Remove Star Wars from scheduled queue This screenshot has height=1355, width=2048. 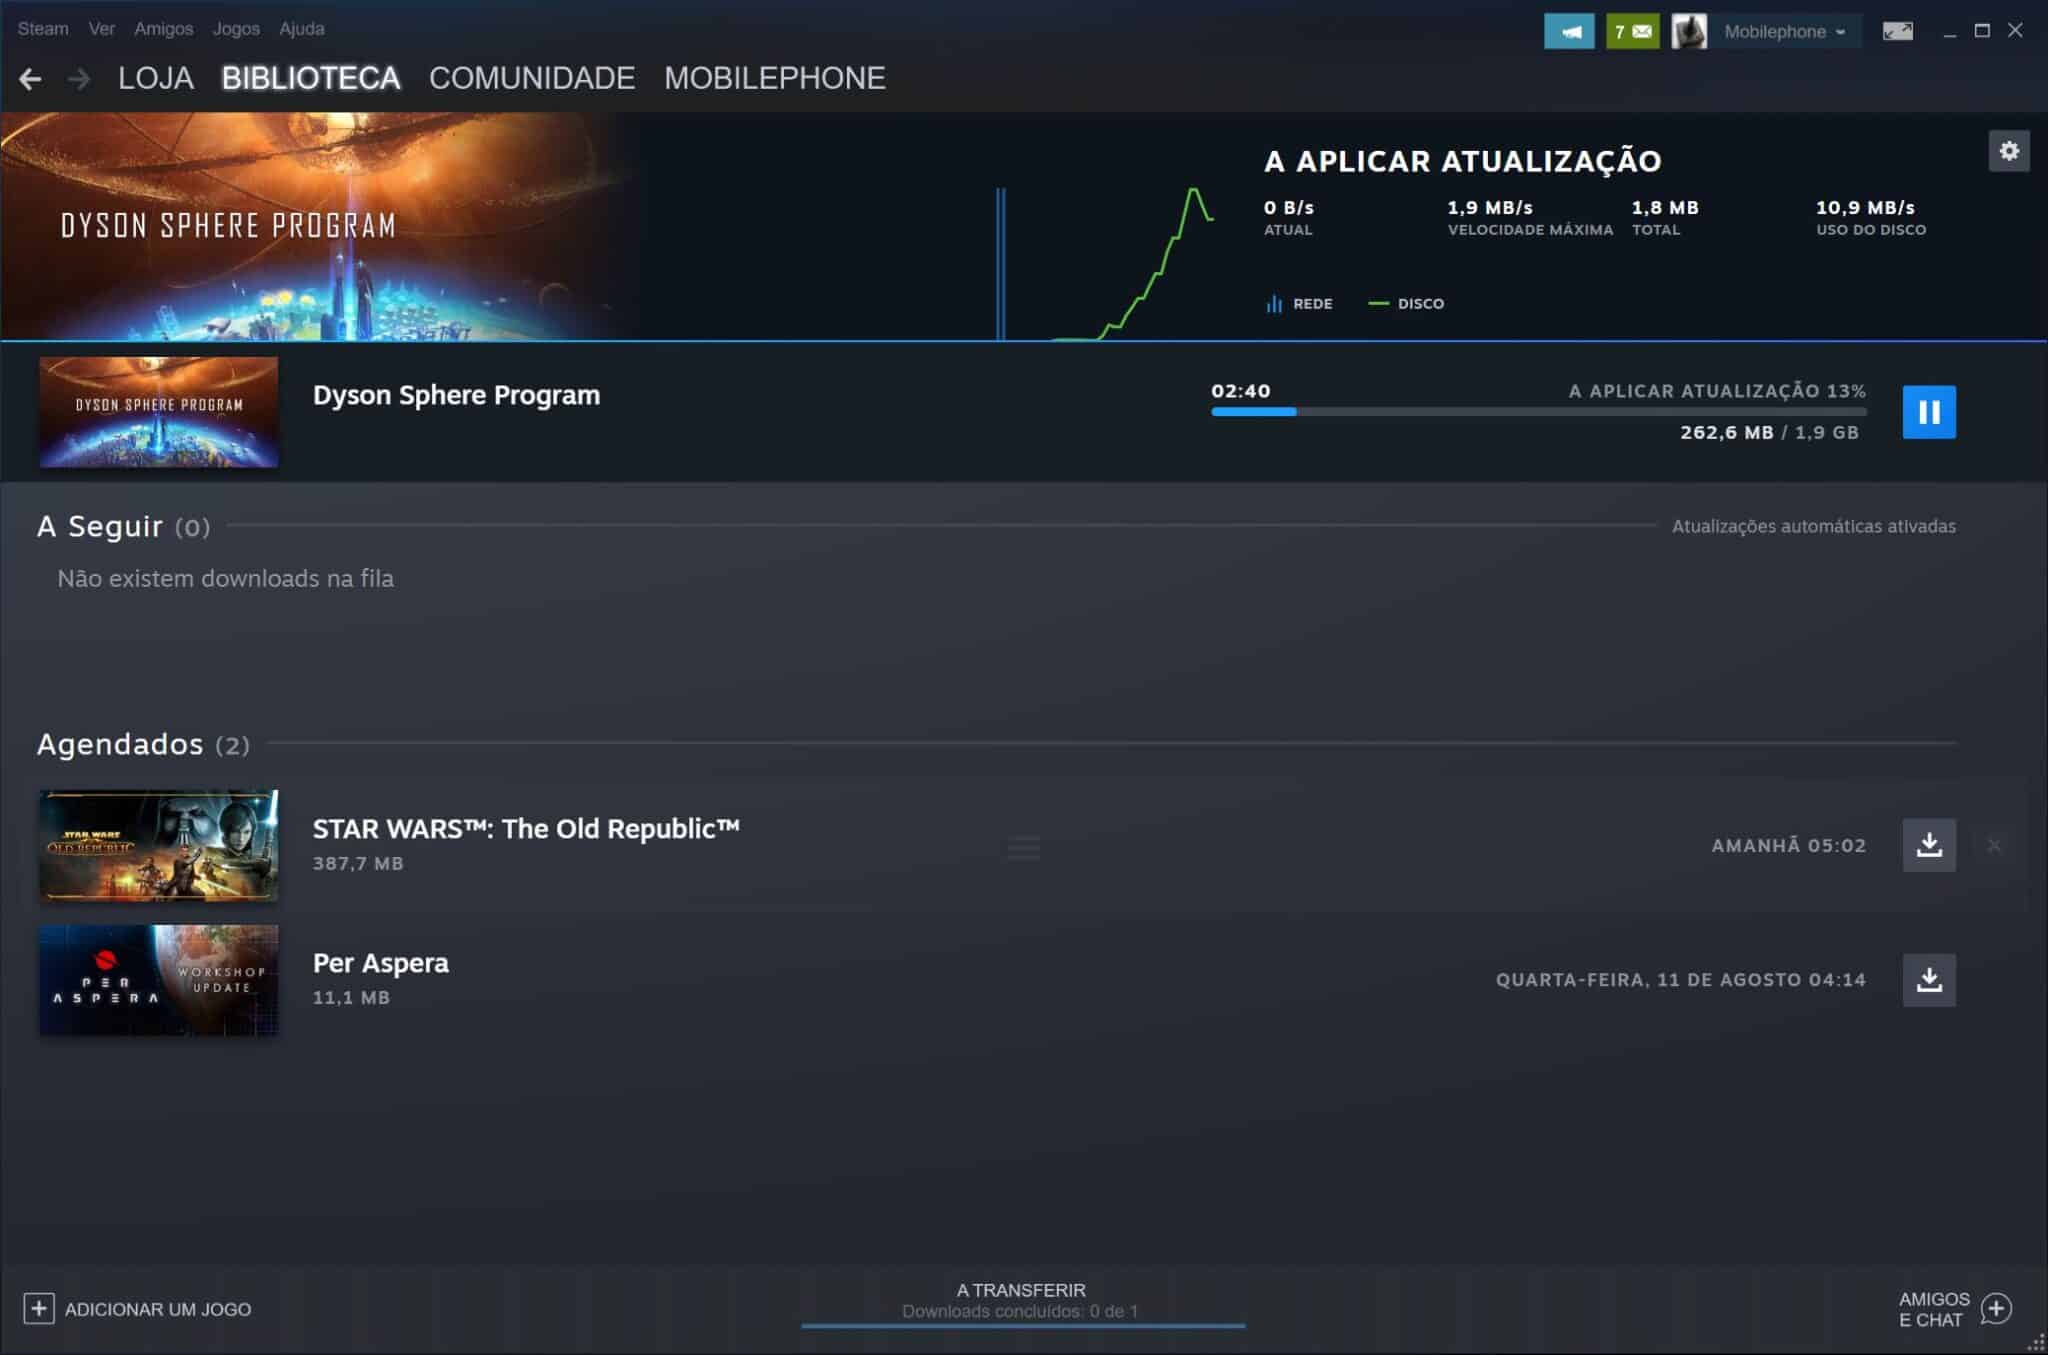1994,846
